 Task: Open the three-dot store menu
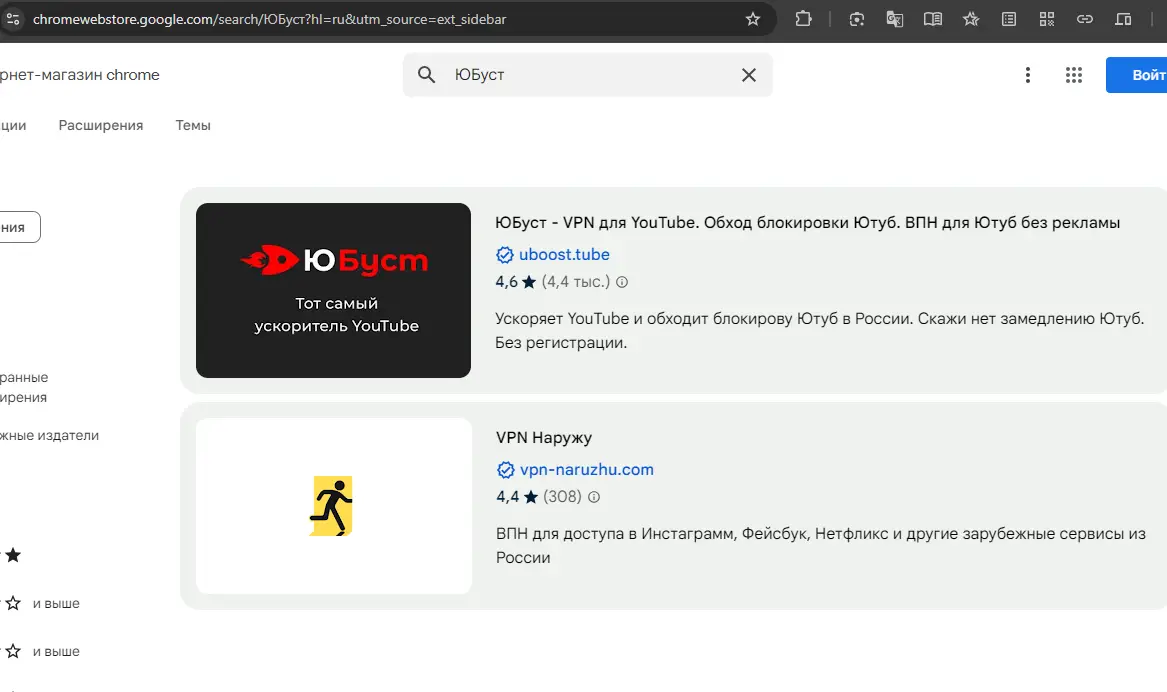pyautogui.click(x=1028, y=74)
